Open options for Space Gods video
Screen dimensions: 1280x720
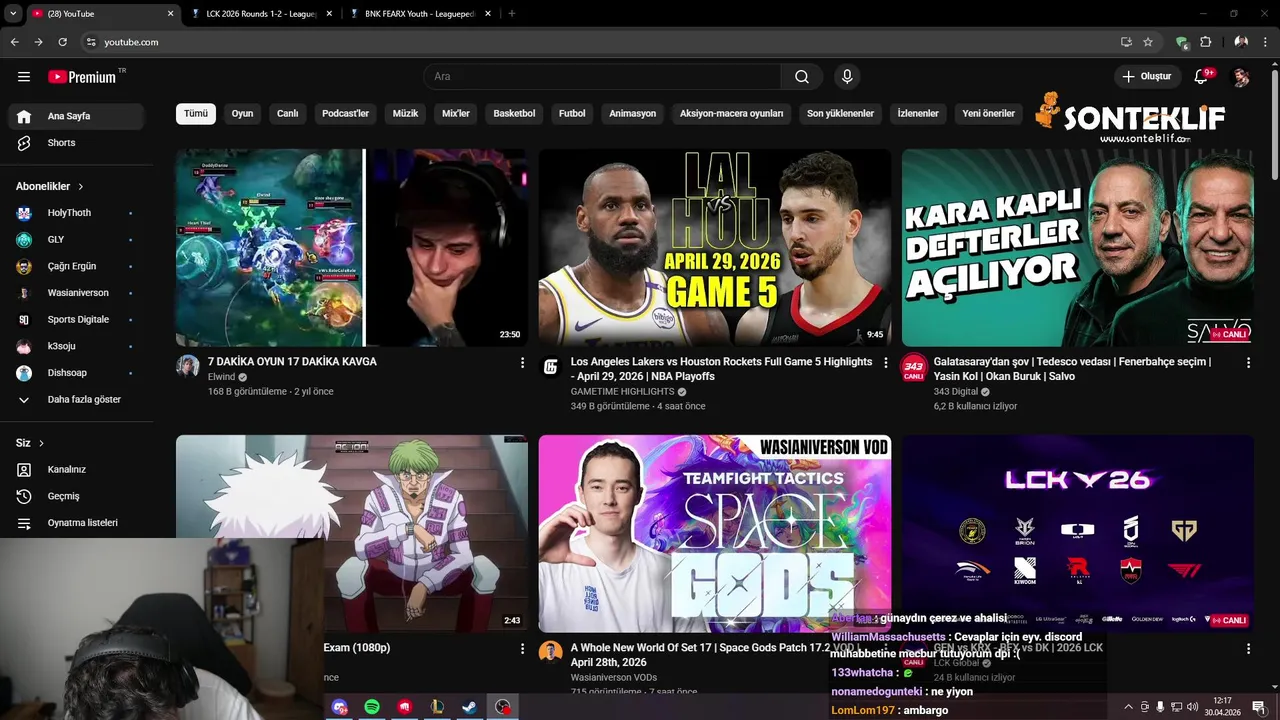pos(885,649)
